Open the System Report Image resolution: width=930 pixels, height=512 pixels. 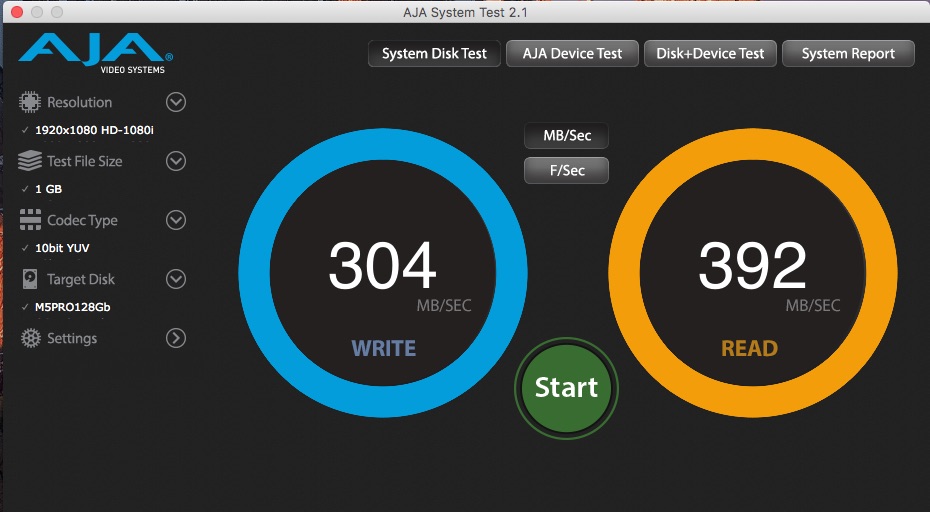[848, 53]
